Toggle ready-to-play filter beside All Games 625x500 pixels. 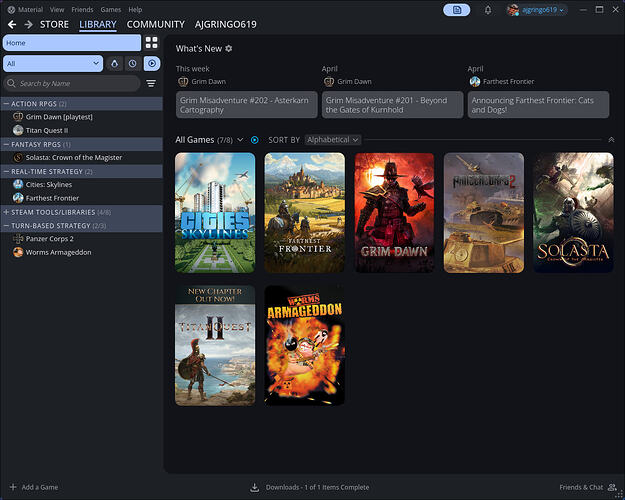coord(254,140)
